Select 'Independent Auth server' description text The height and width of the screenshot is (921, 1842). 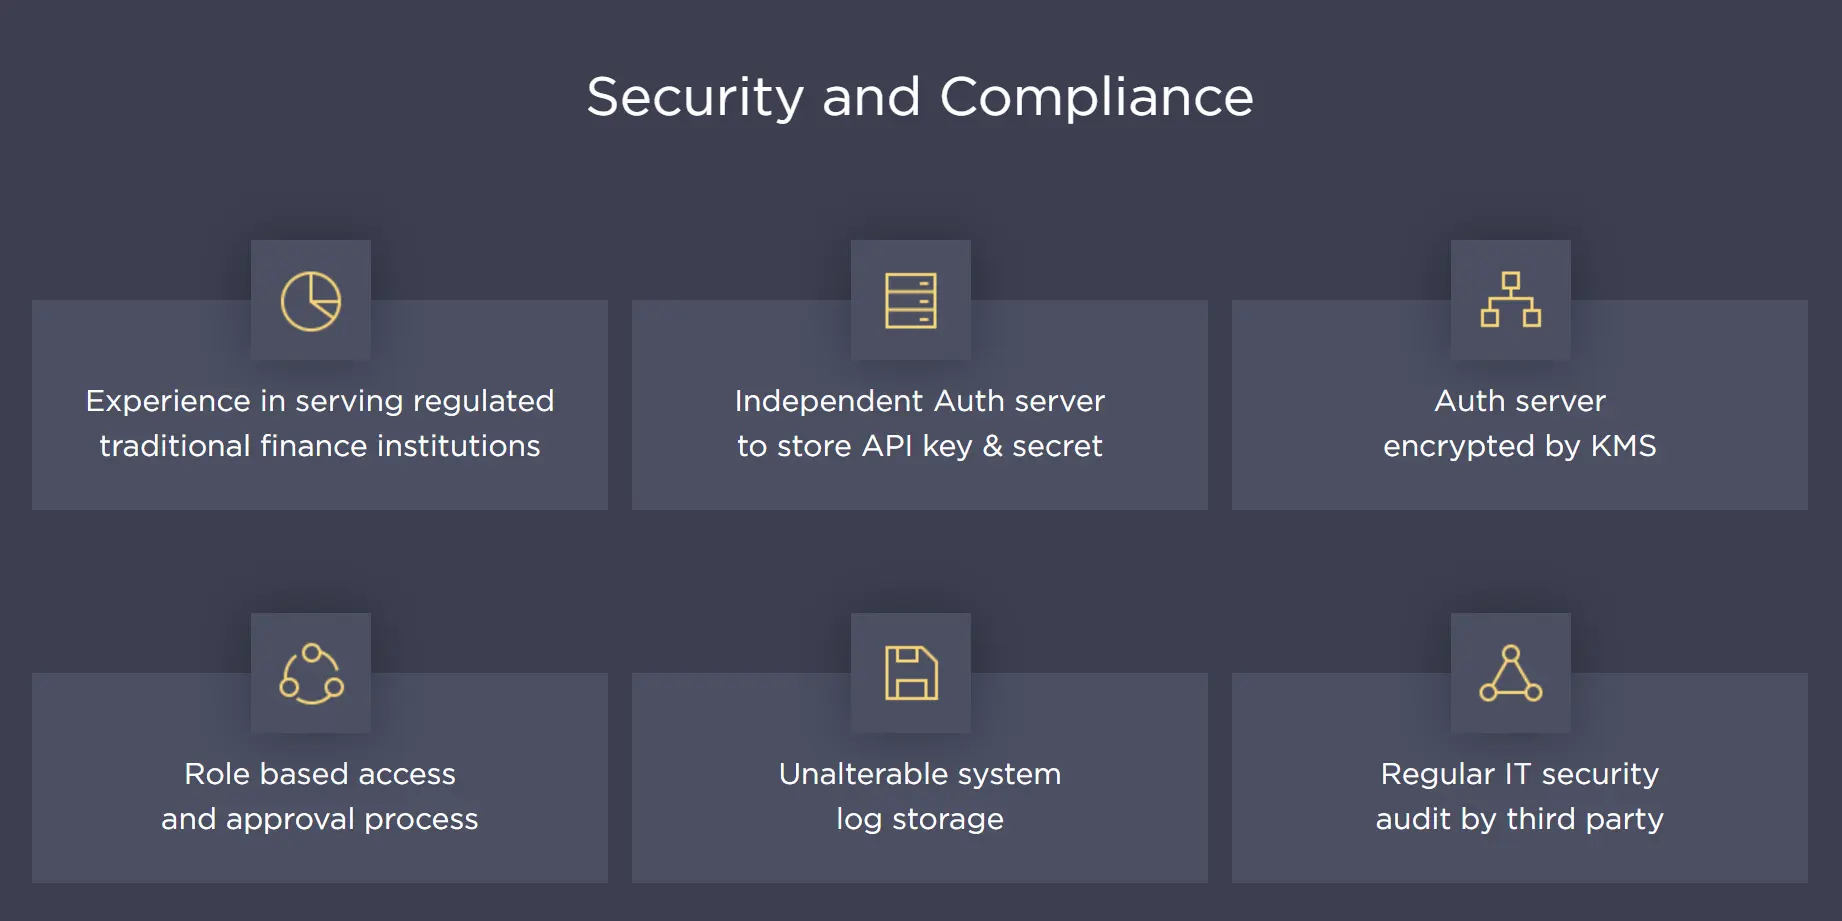click(919, 401)
